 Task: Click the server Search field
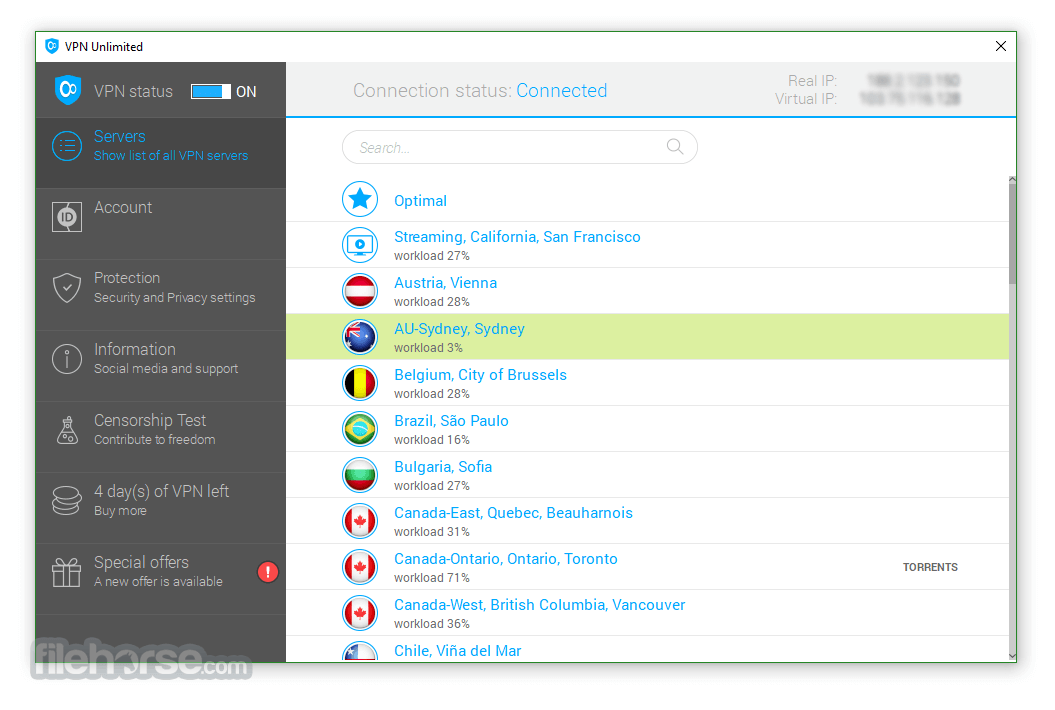[519, 147]
